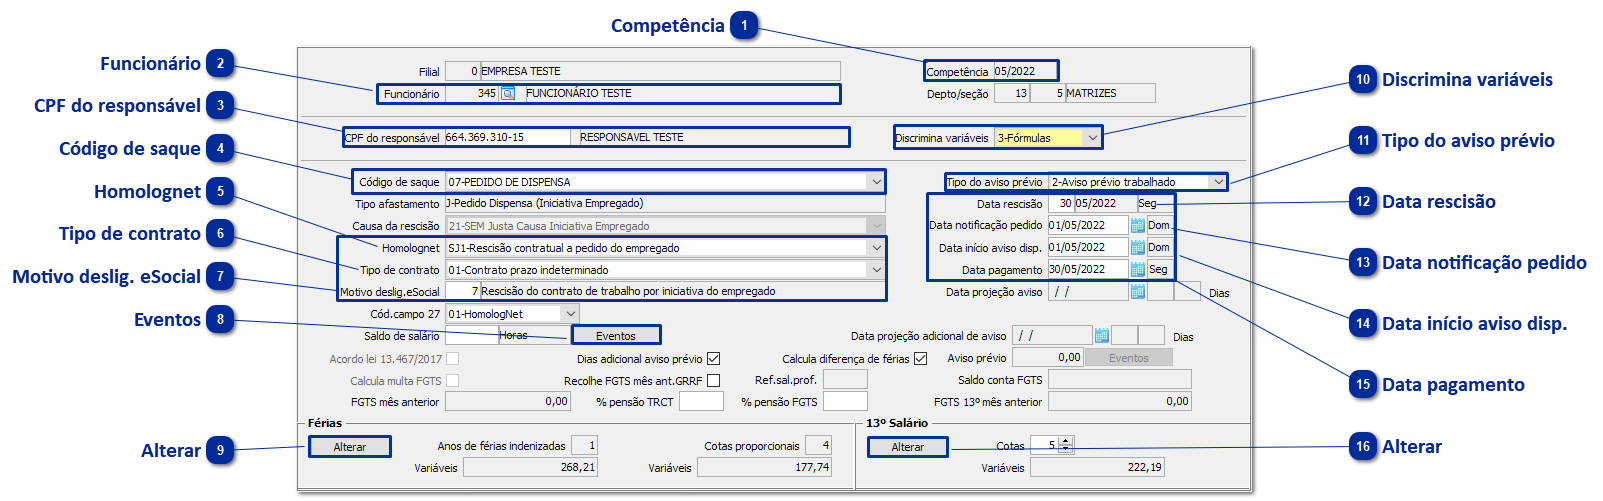Click the Eventos button beside Aviso prévio
The width and height of the screenshot is (1603, 501).
pos(1128,358)
